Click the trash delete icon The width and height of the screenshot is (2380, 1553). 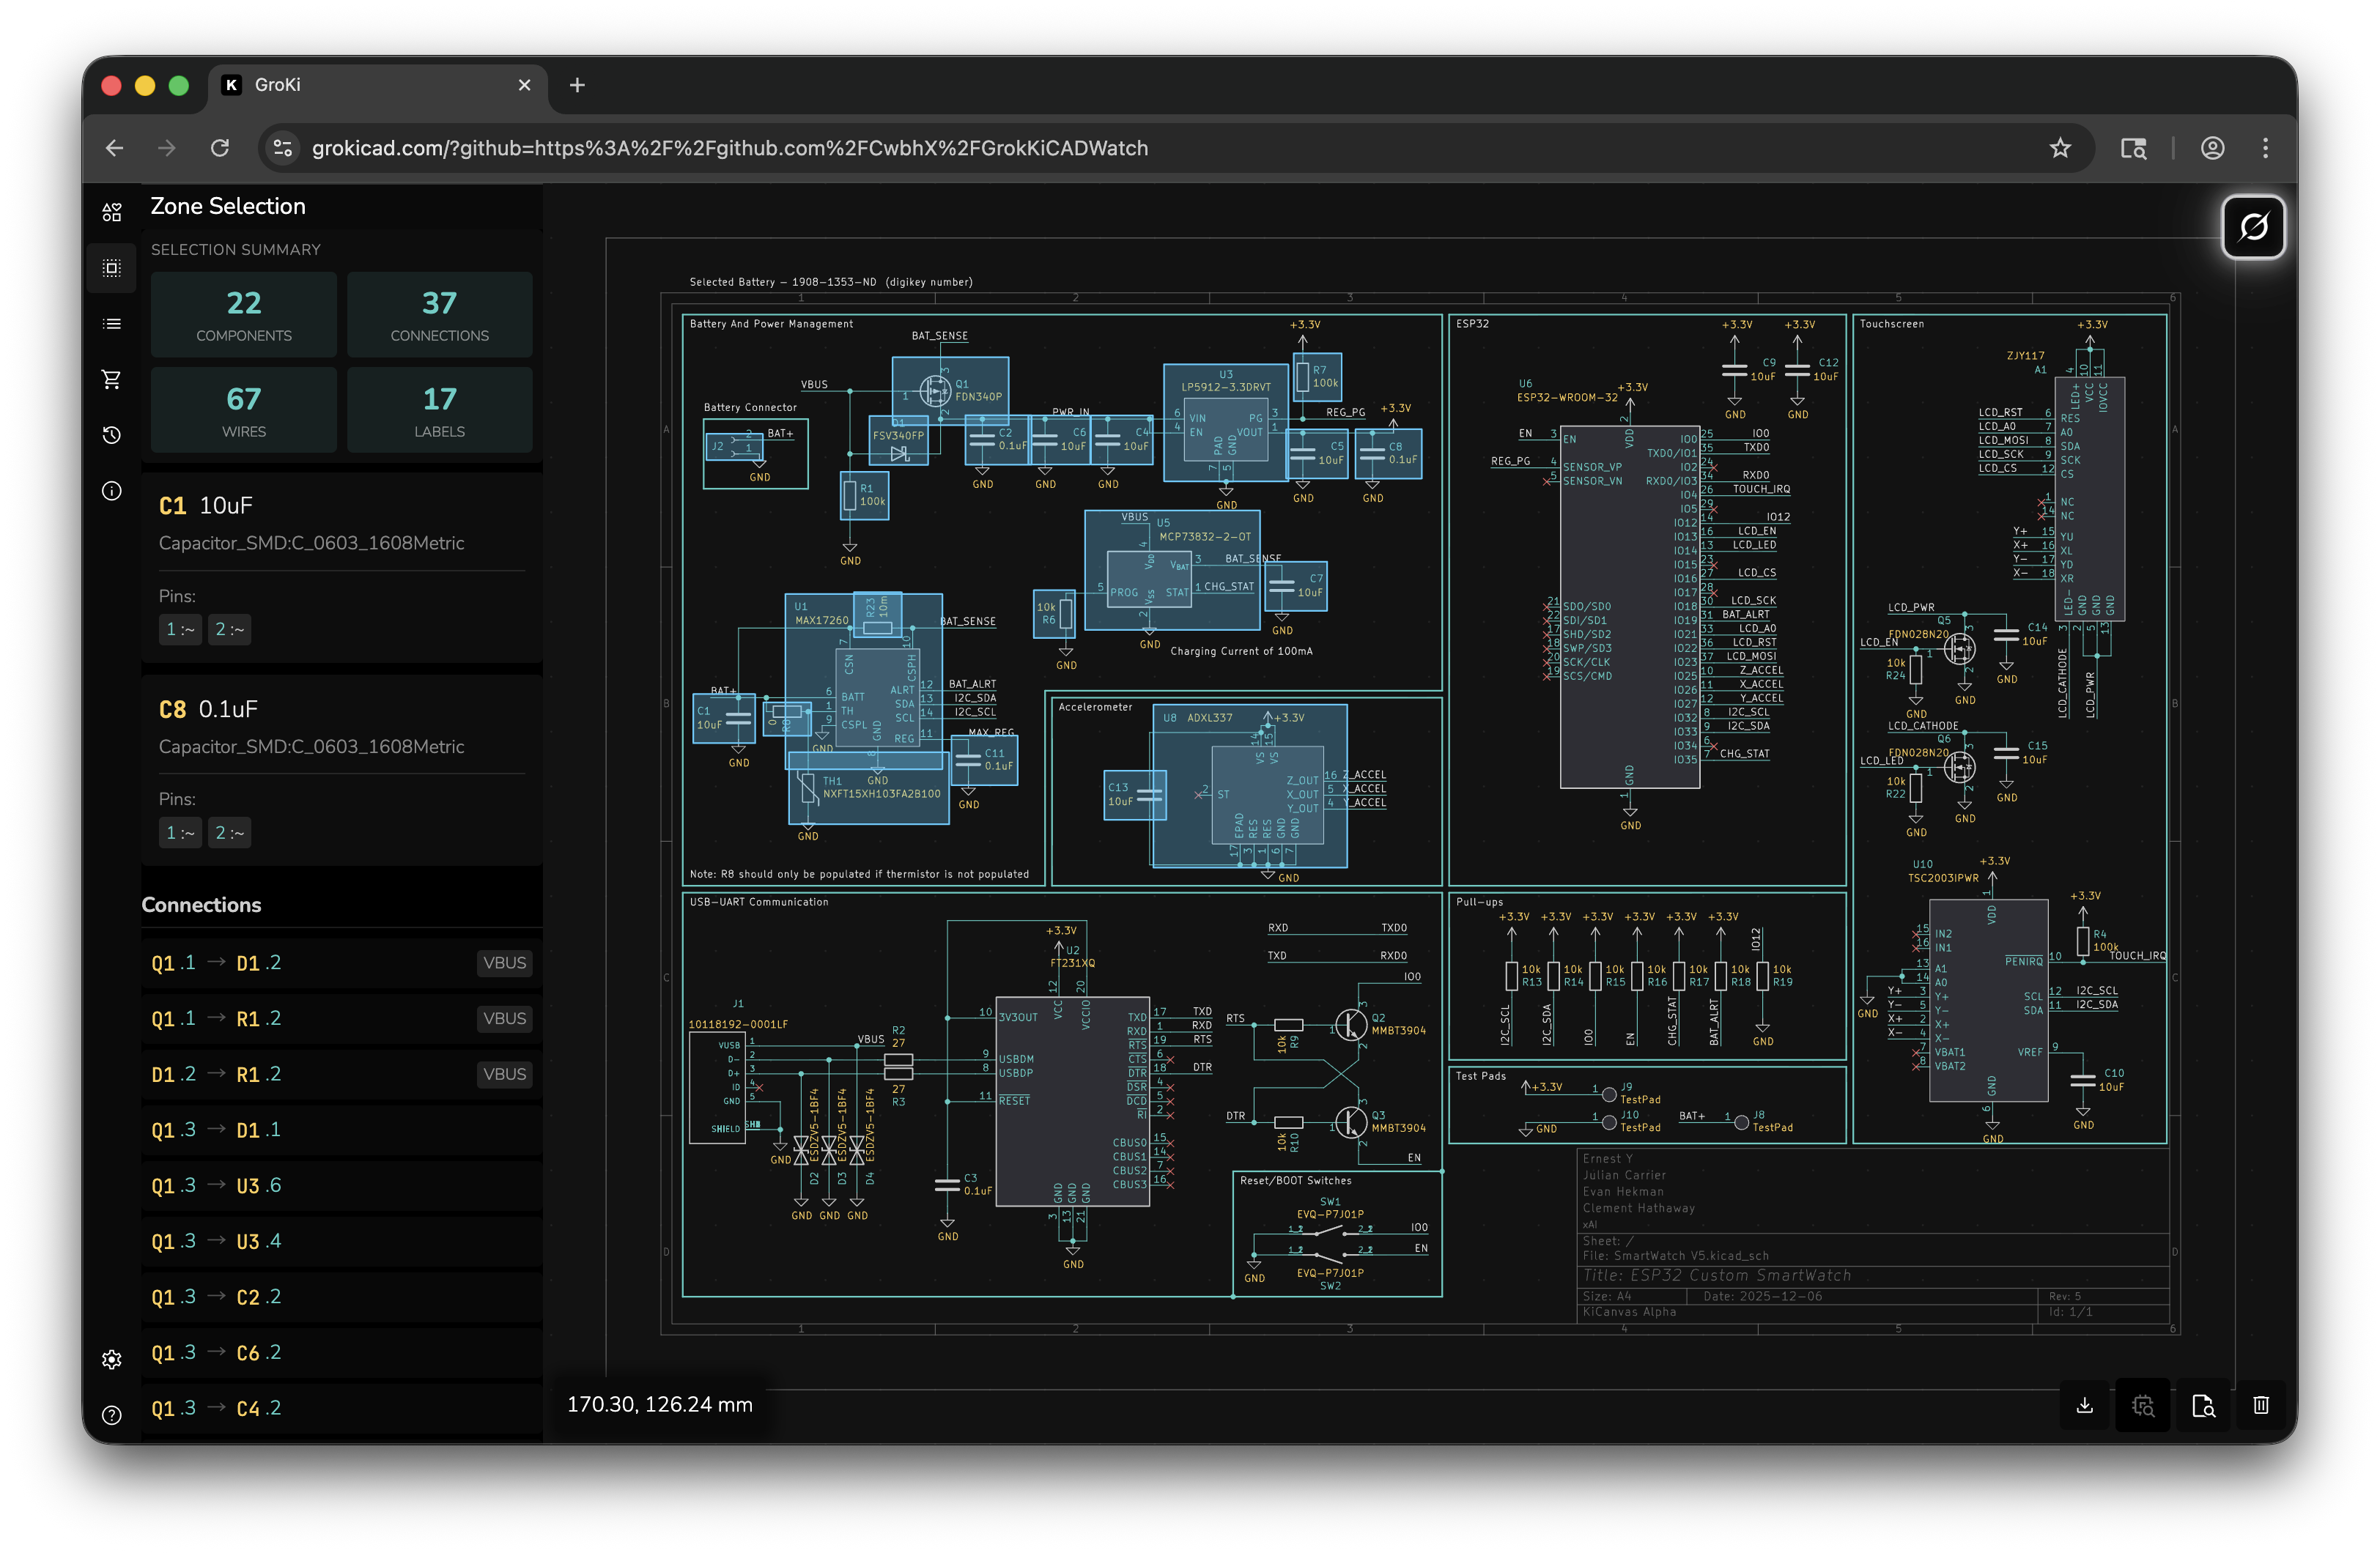click(2261, 1405)
